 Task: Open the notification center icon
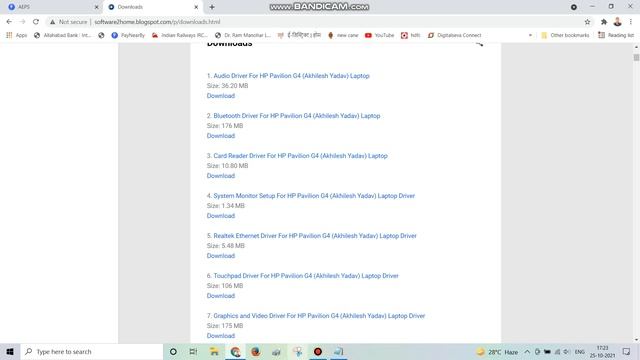tap(627, 352)
